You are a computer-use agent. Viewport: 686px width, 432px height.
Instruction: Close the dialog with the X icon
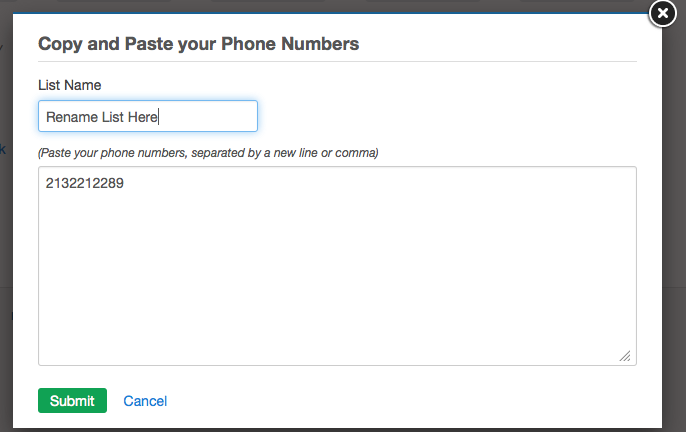[x=663, y=13]
